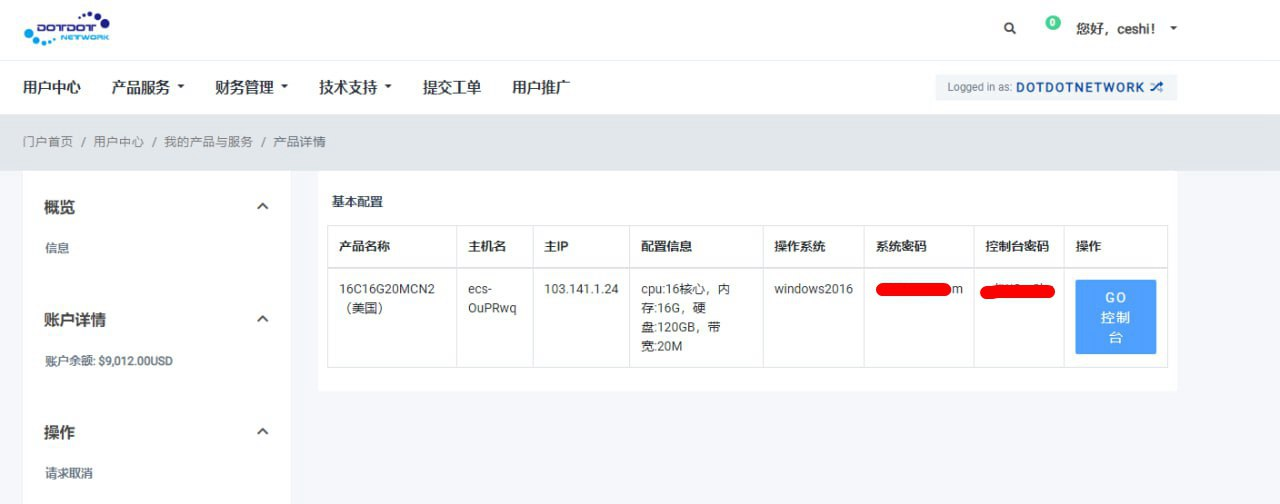Click the green cart badge icon
Viewport: 1280px width, 504px height.
[1052, 23]
